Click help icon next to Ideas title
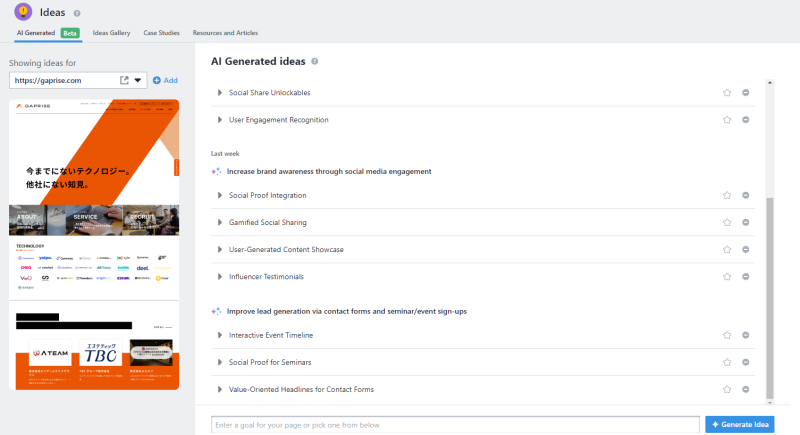 [x=77, y=13]
